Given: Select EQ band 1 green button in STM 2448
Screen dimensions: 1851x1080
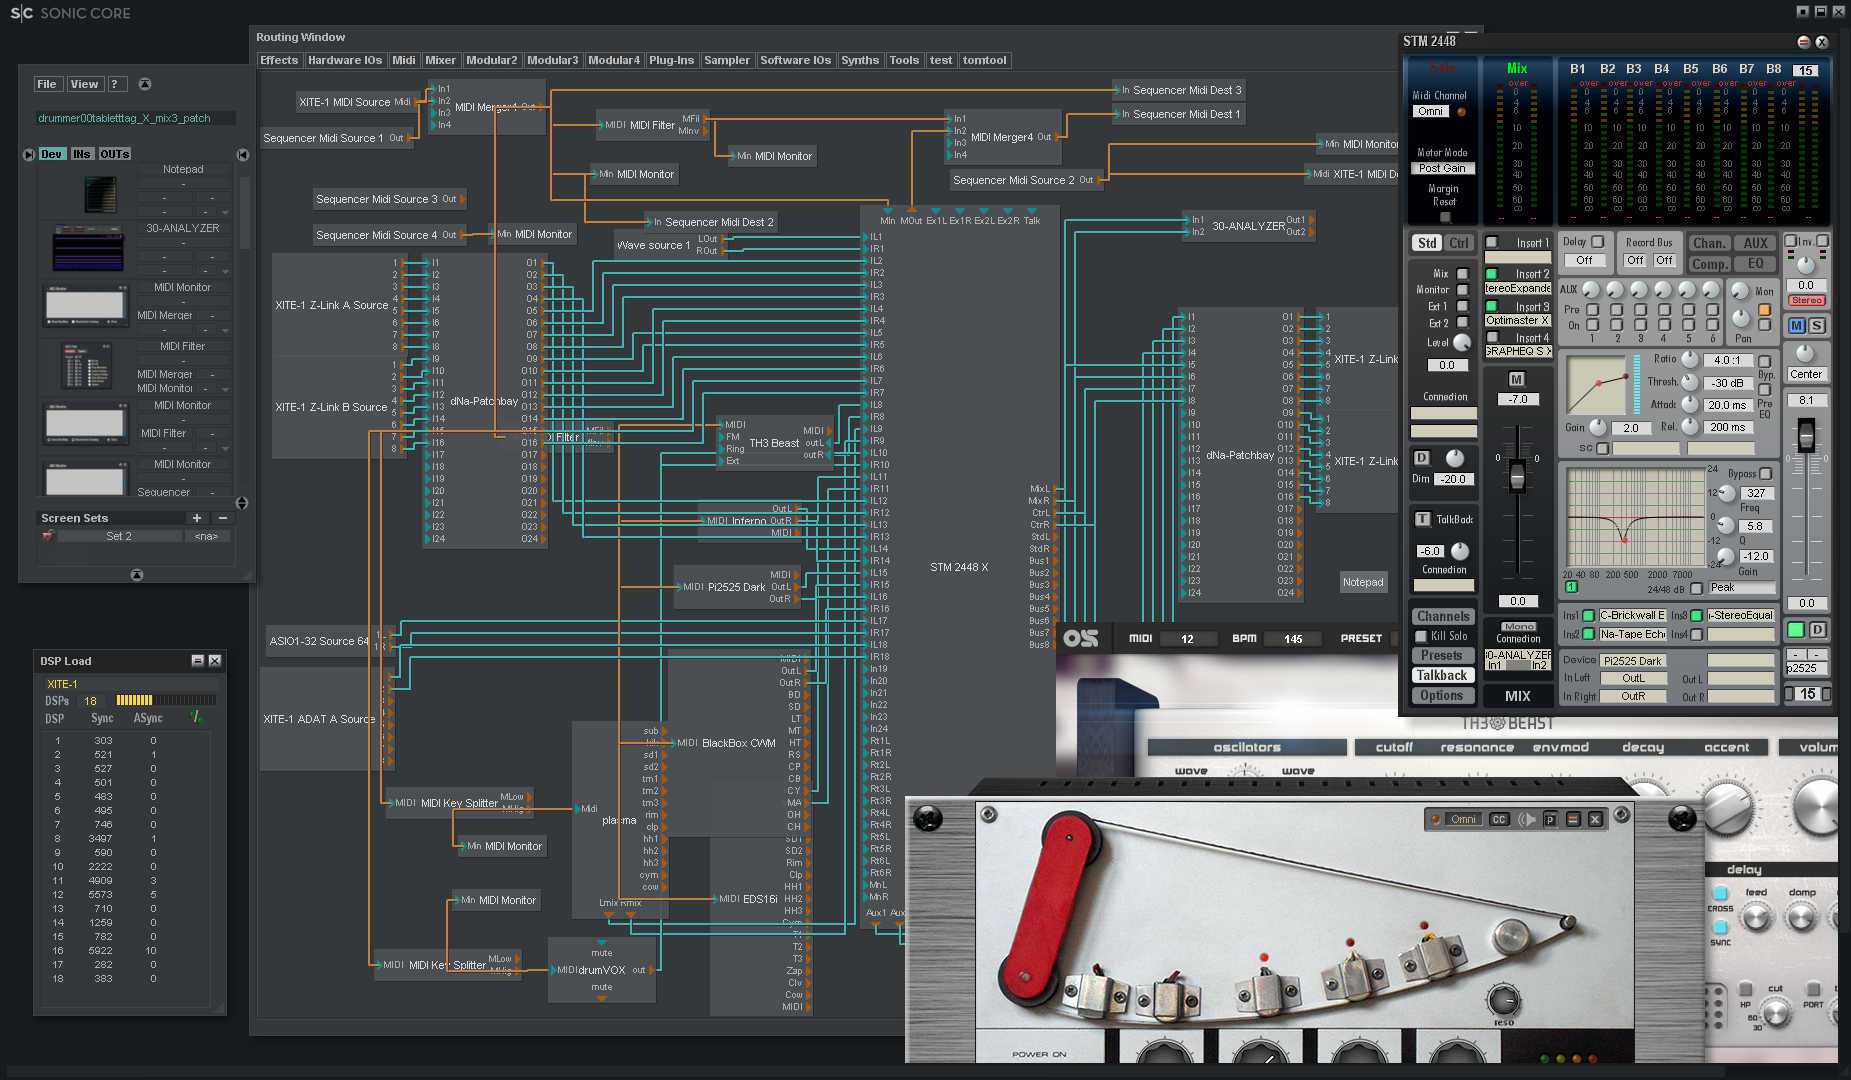Looking at the screenshot, I should (x=1571, y=587).
